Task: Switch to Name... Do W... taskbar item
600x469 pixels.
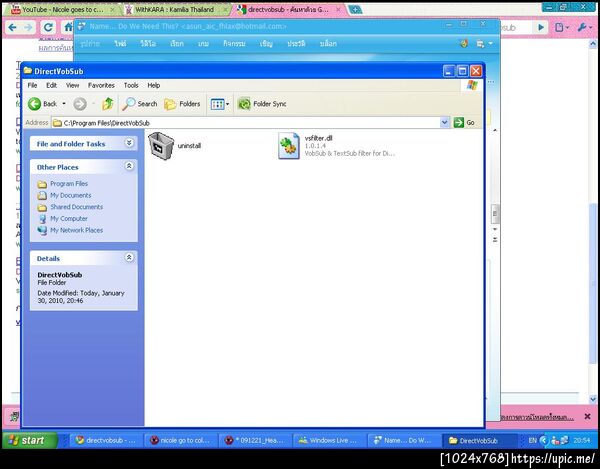Action: click(403, 440)
